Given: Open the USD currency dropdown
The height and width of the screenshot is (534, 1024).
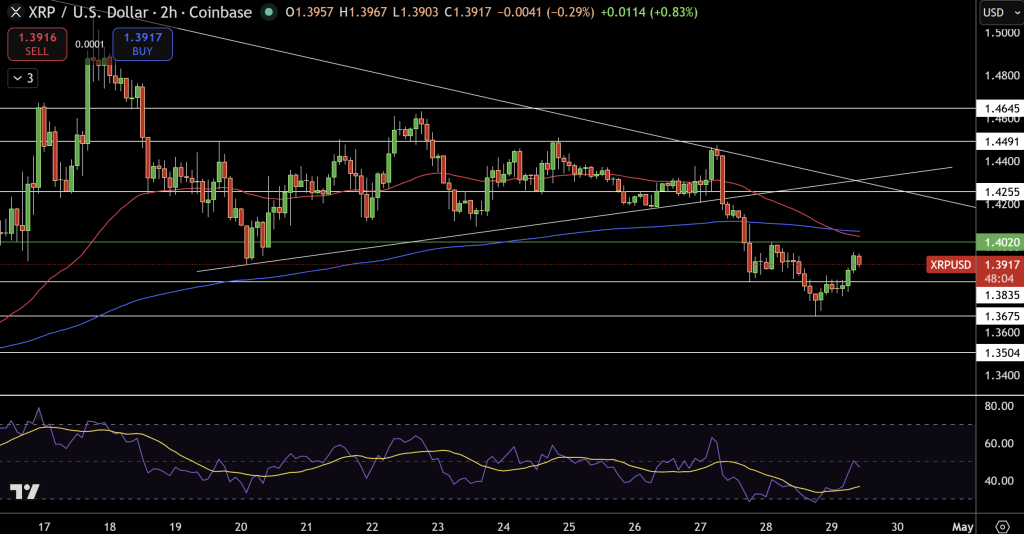Looking at the screenshot, I should [x=998, y=13].
